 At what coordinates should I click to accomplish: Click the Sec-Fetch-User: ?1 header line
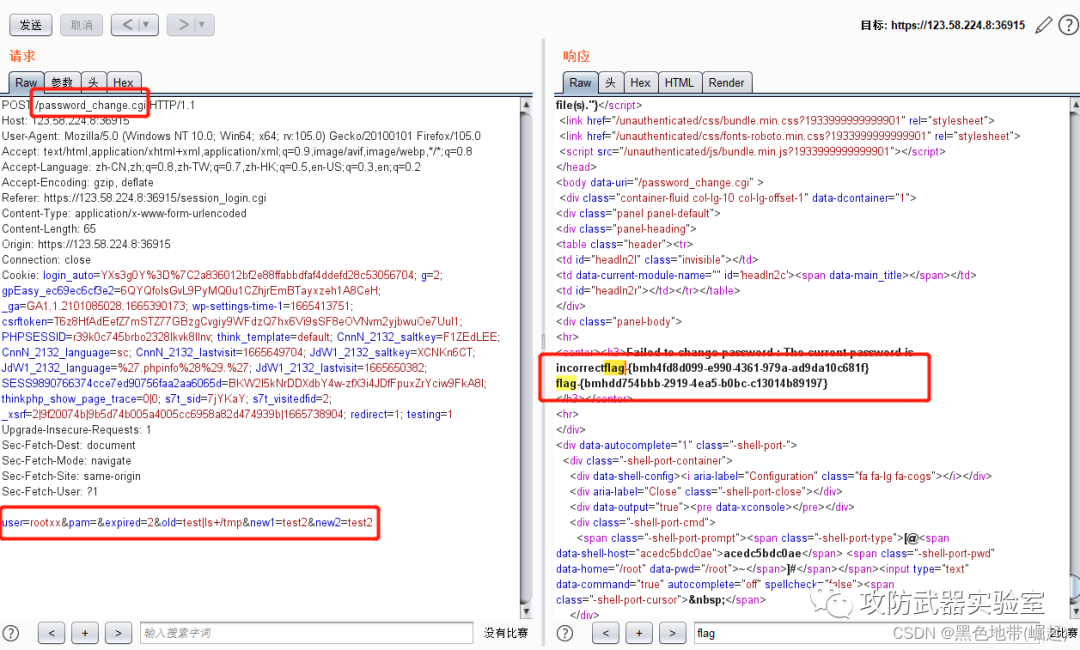pyautogui.click(x=50, y=492)
